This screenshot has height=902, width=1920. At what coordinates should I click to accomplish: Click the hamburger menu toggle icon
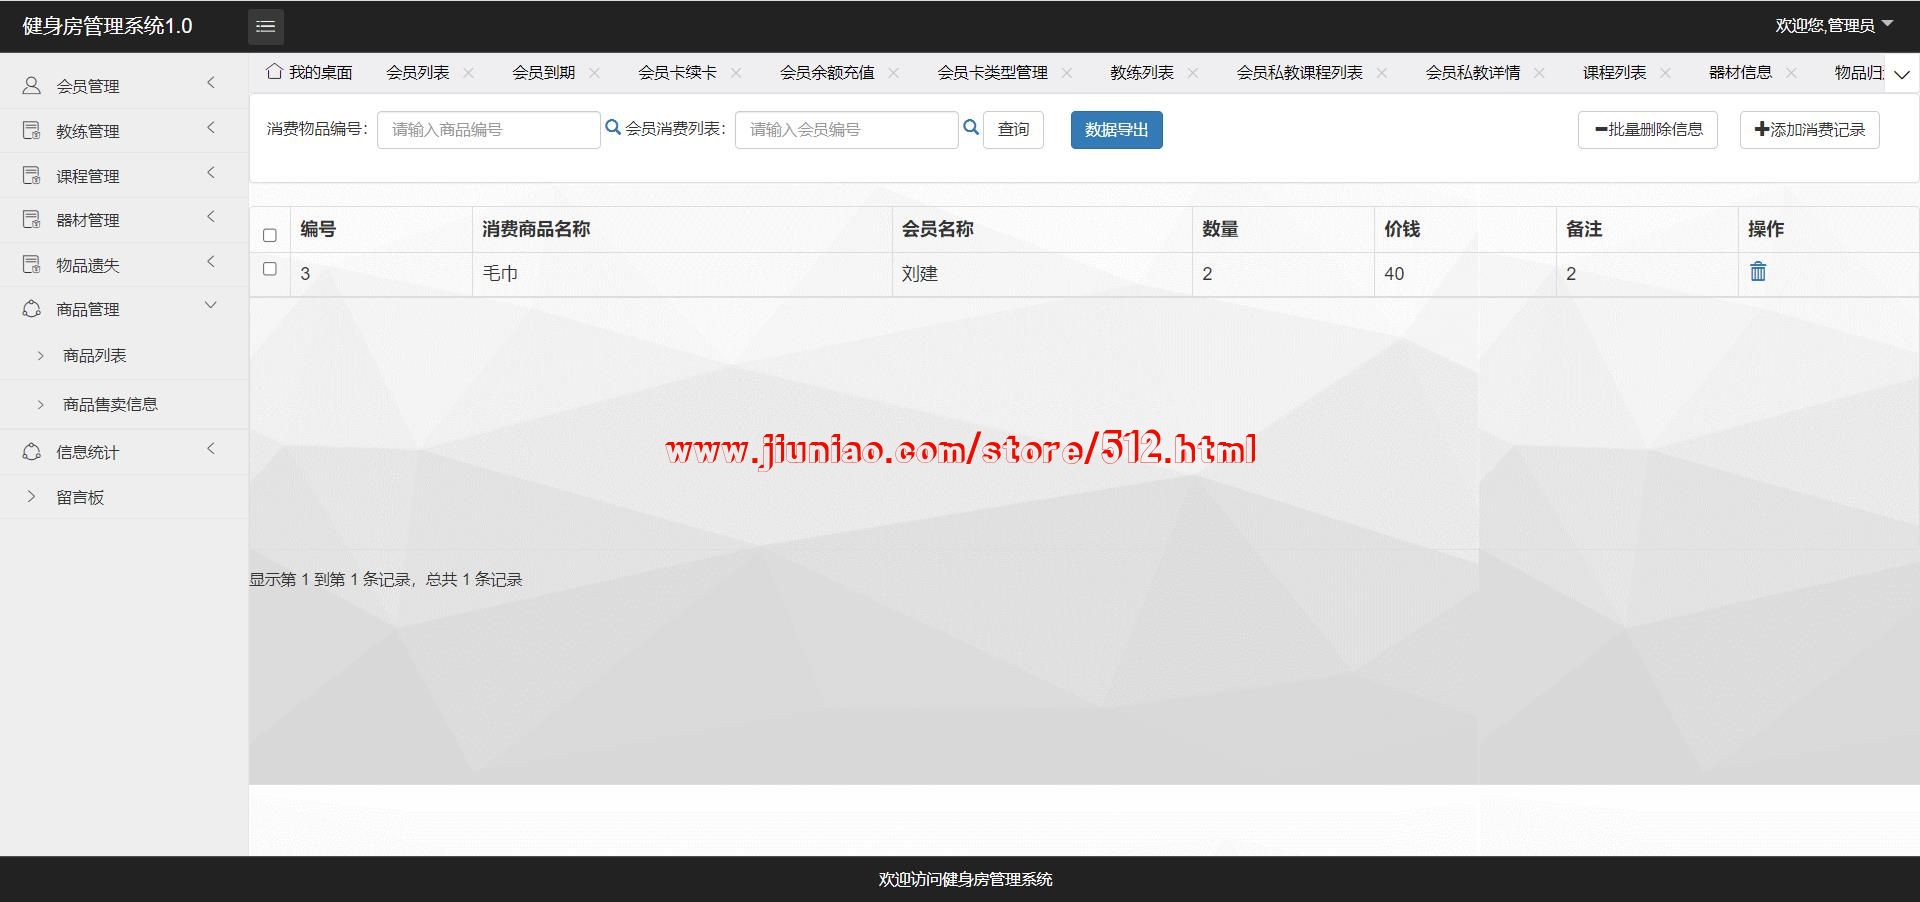coord(265,27)
